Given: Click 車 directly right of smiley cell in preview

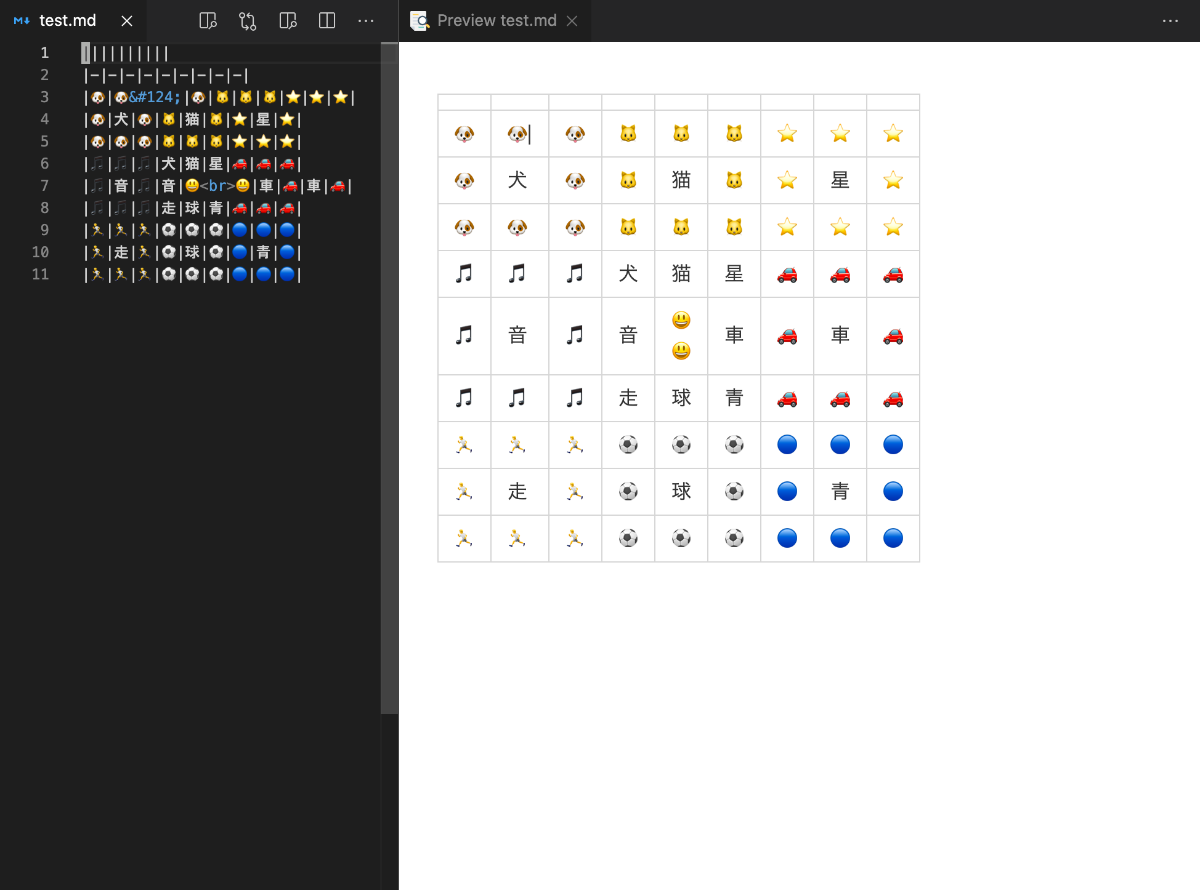Looking at the screenshot, I should (x=734, y=336).
